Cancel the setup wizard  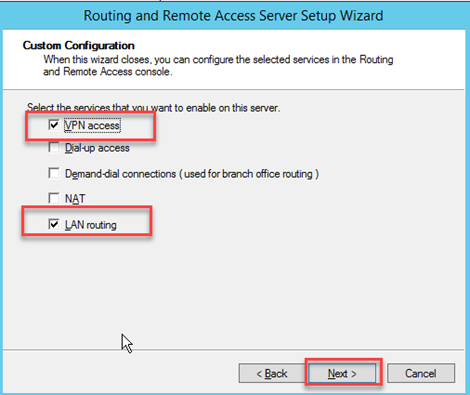pos(421,373)
